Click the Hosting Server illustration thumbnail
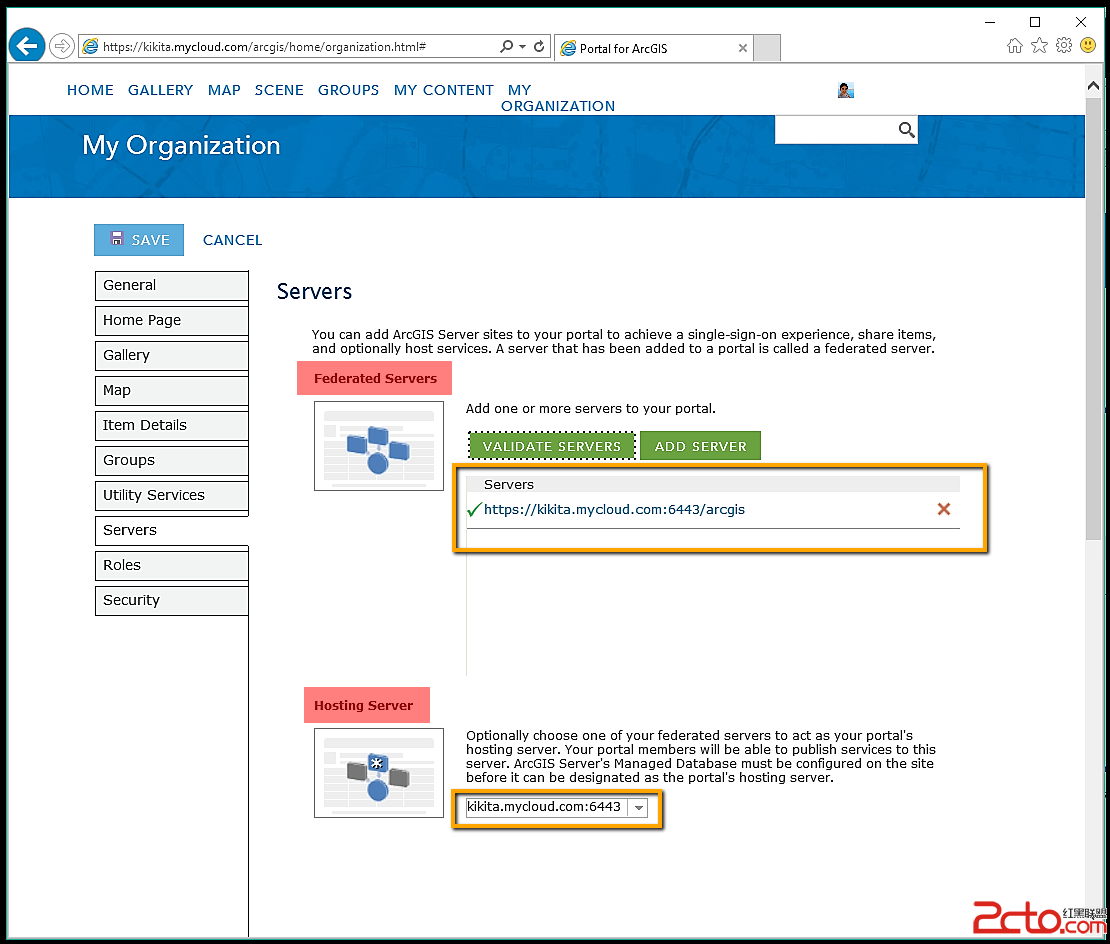Viewport: 1110px width, 944px height. click(379, 773)
